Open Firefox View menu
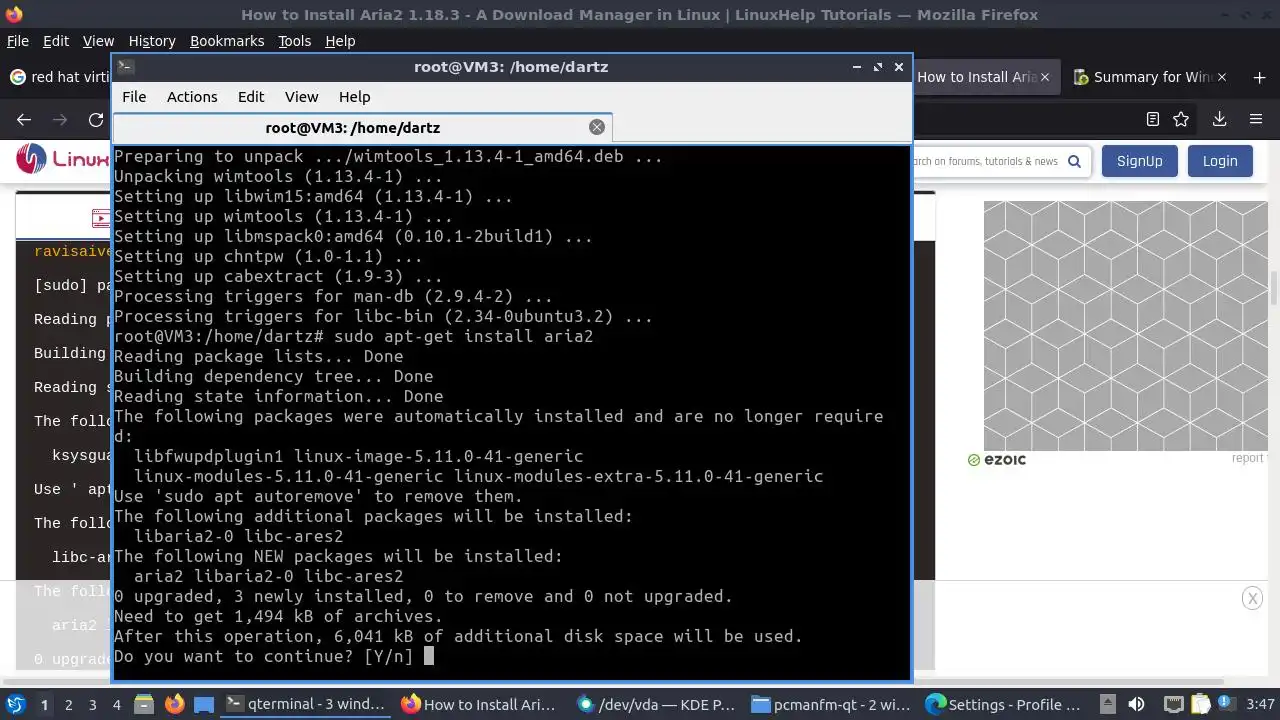Viewport: 1280px width, 720px height. pyautogui.click(x=98, y=41)
